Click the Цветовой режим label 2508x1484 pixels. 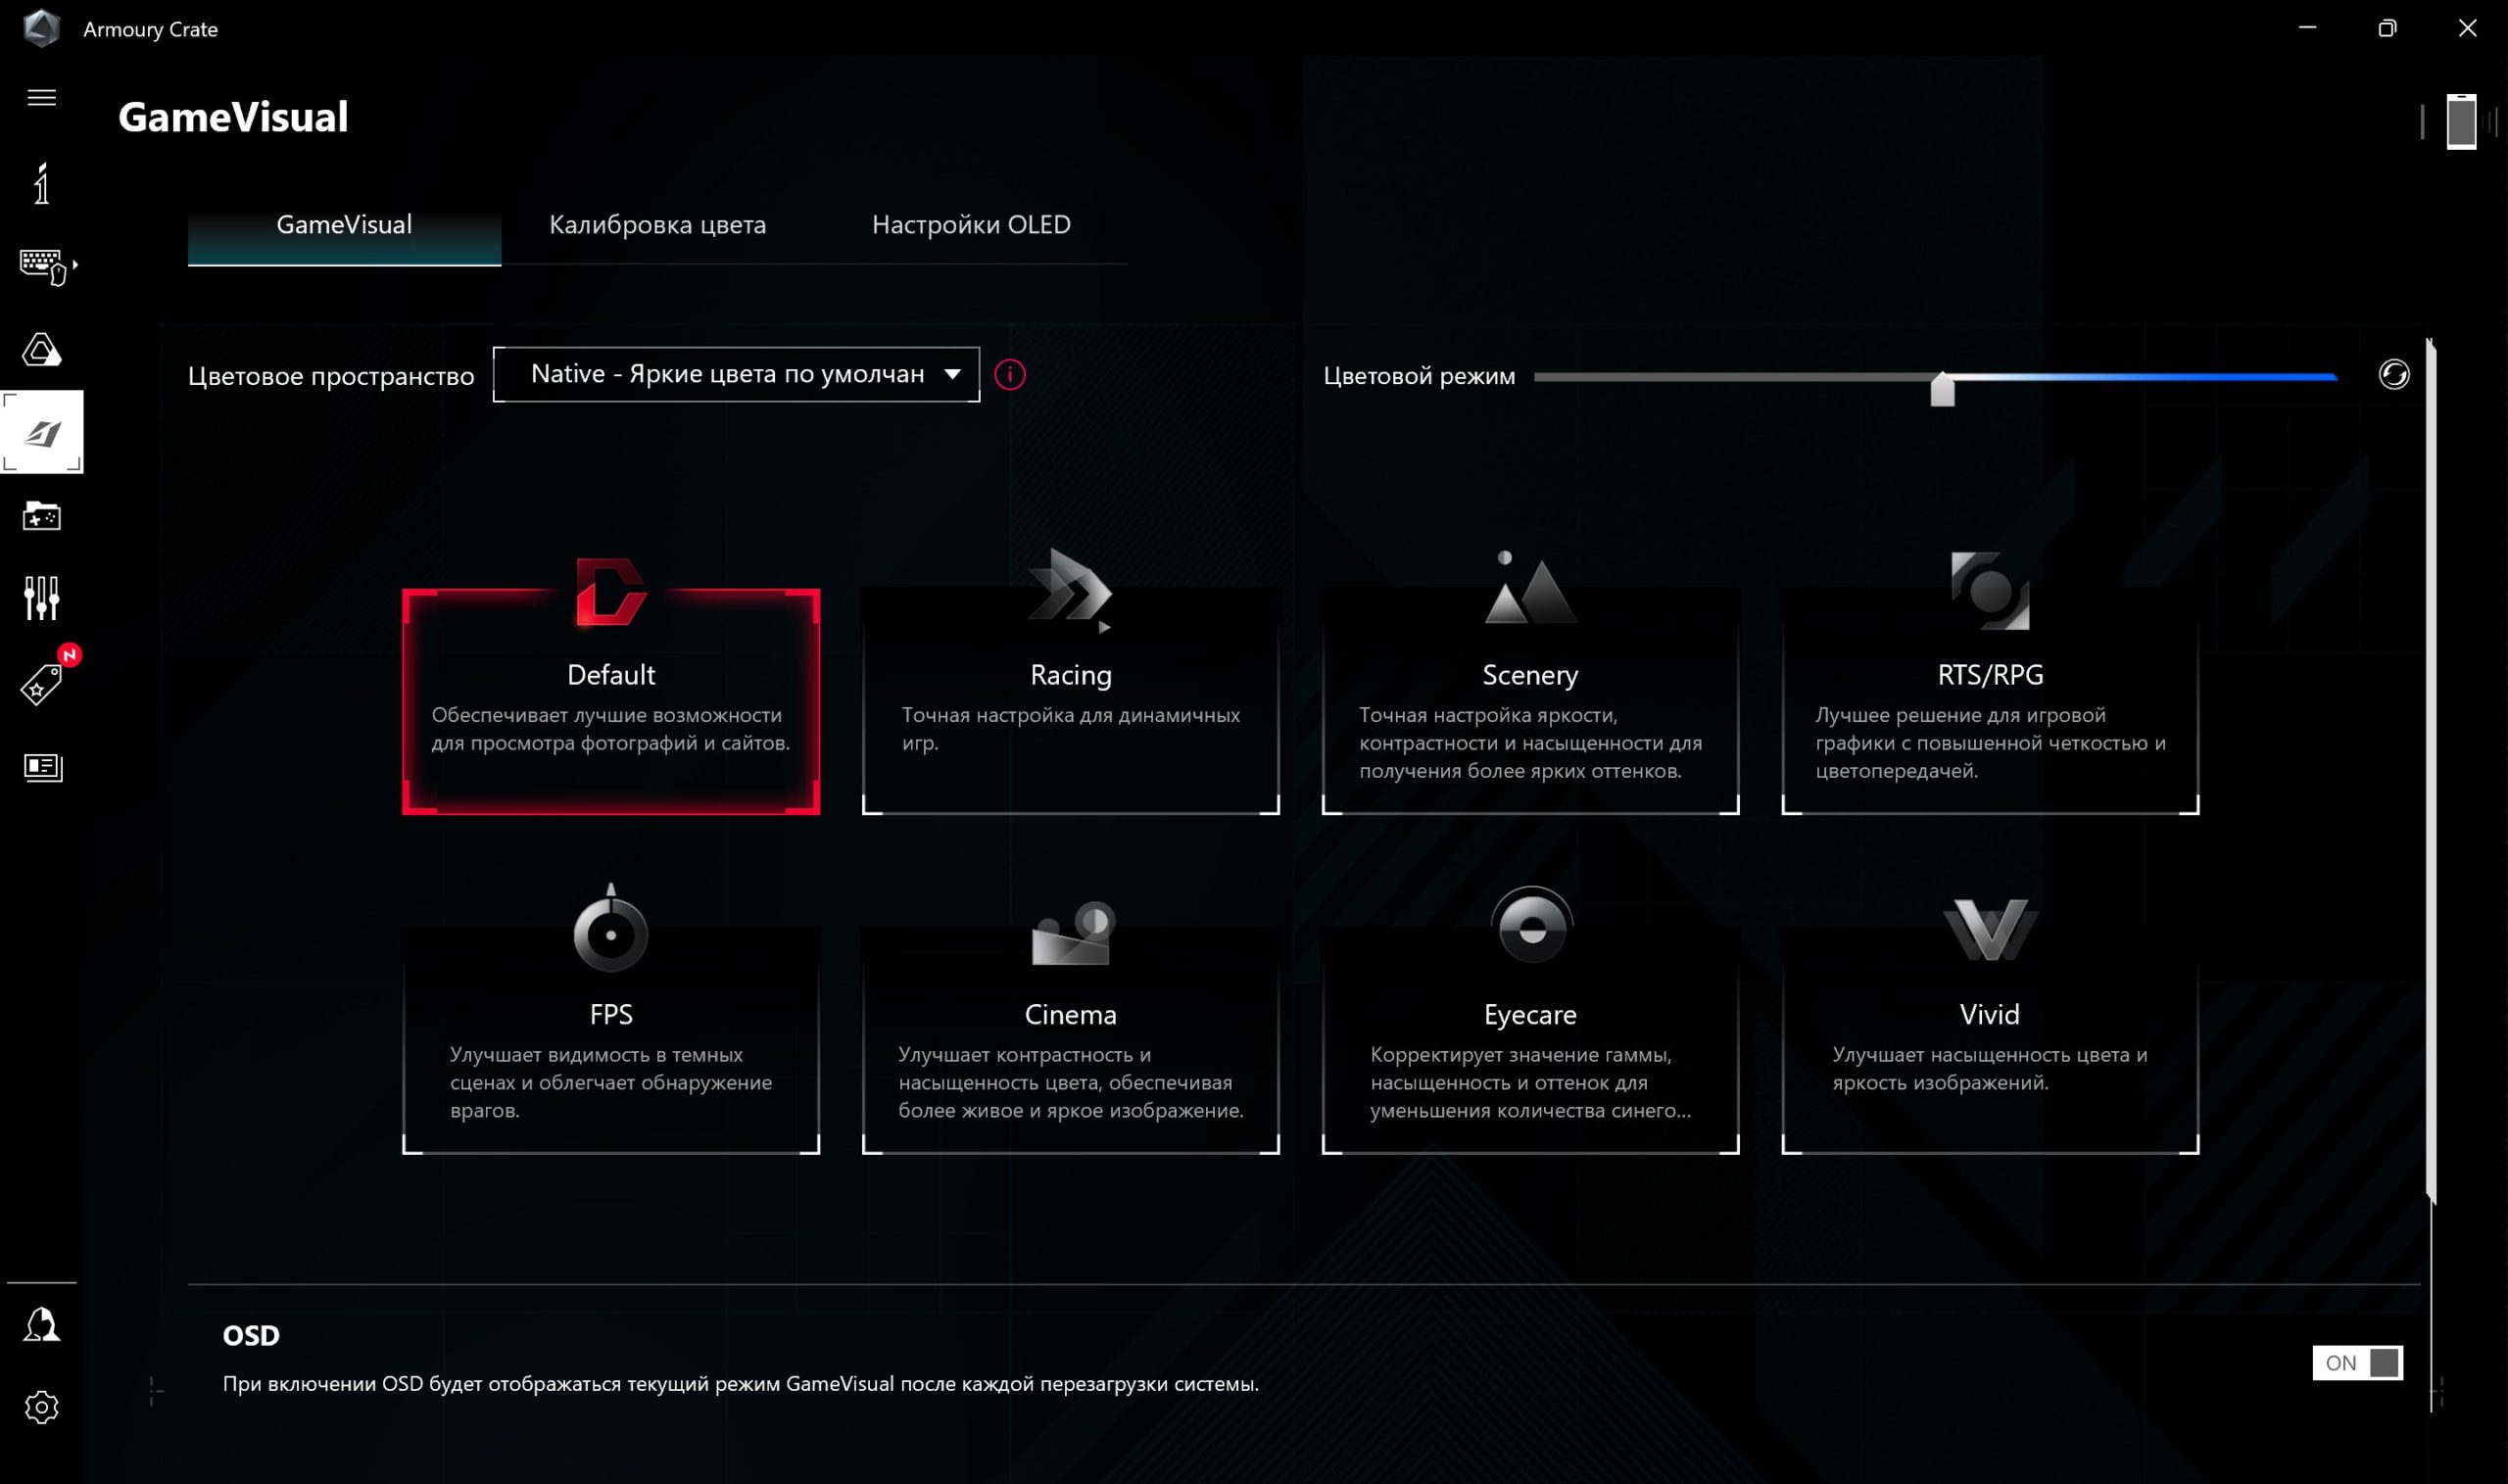(1419, 376)
